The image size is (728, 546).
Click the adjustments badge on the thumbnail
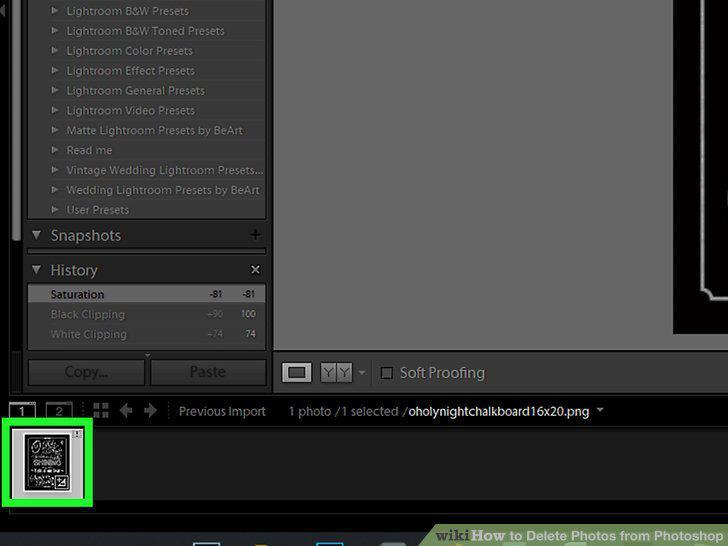click(62, 482)
